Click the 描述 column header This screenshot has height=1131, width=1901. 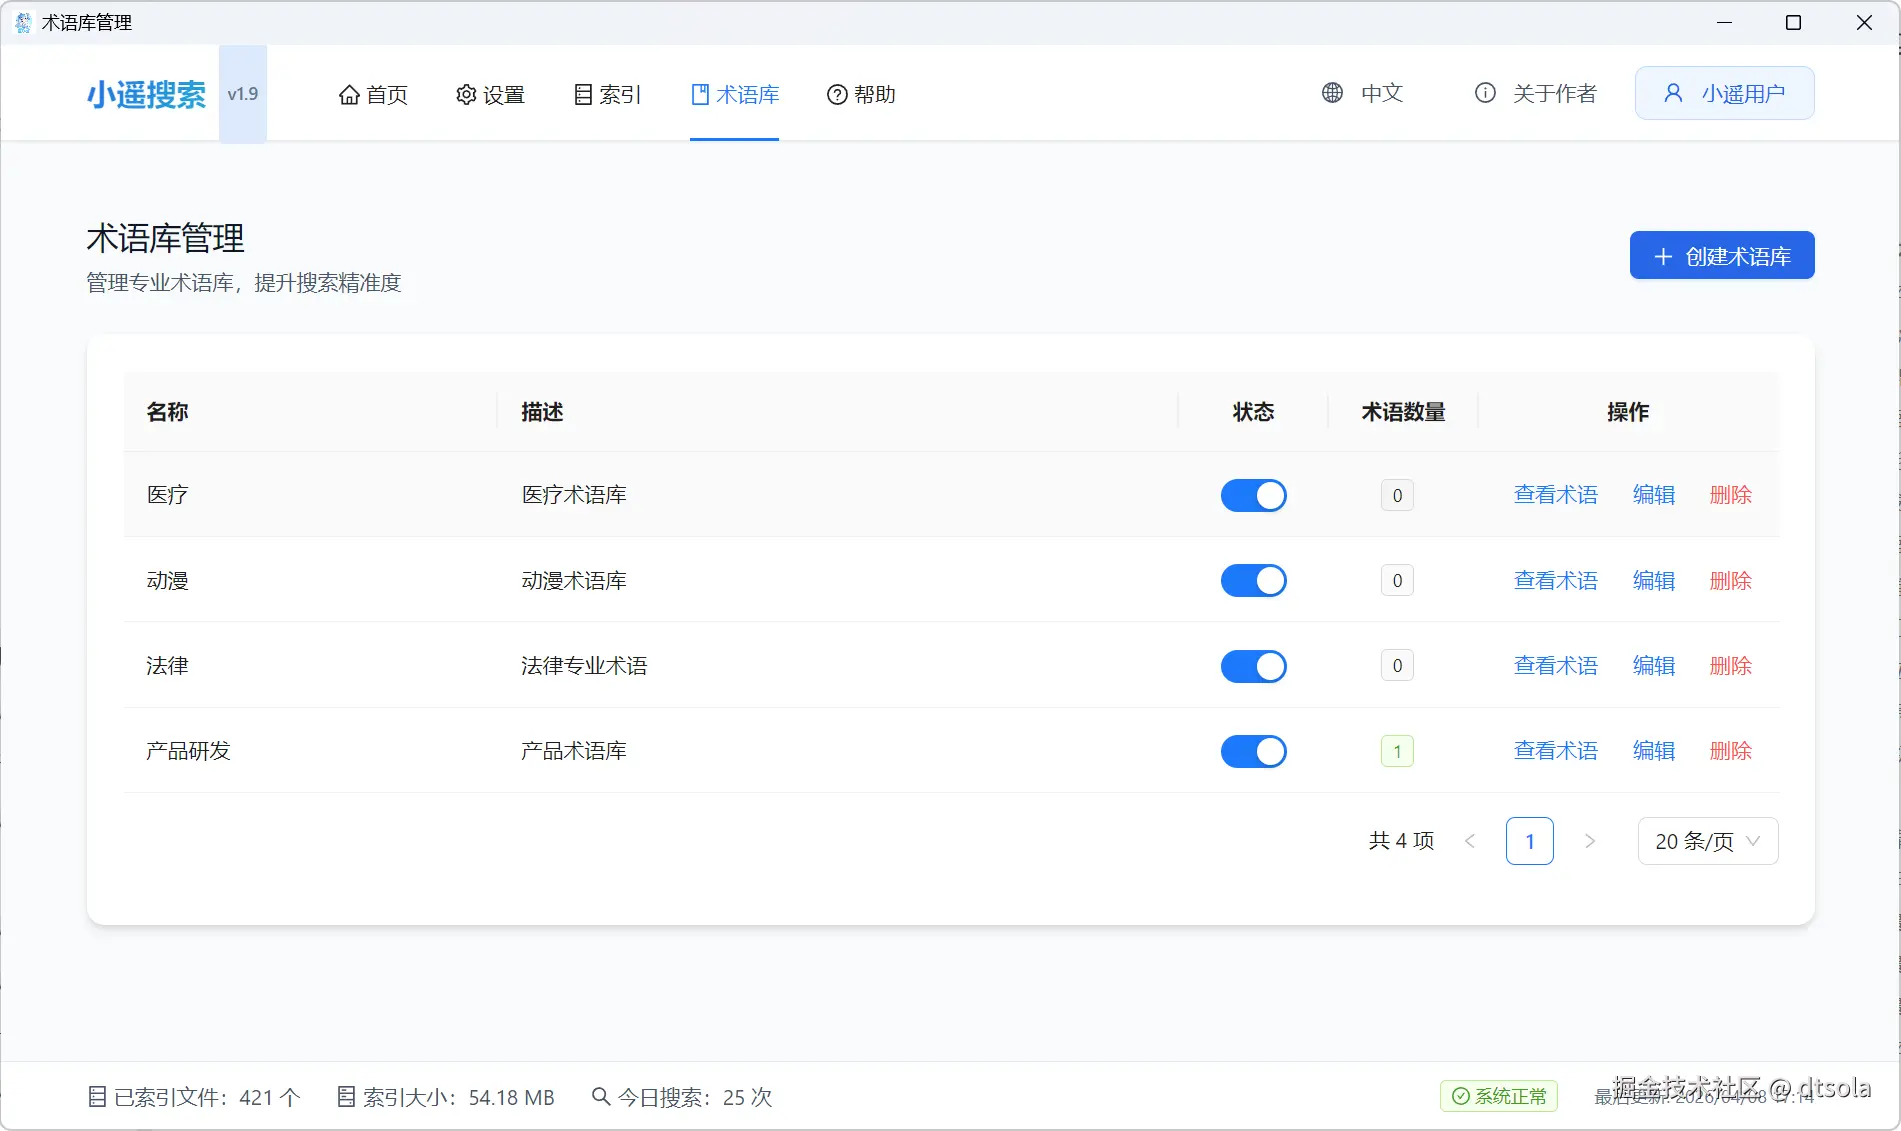(542, 412)
